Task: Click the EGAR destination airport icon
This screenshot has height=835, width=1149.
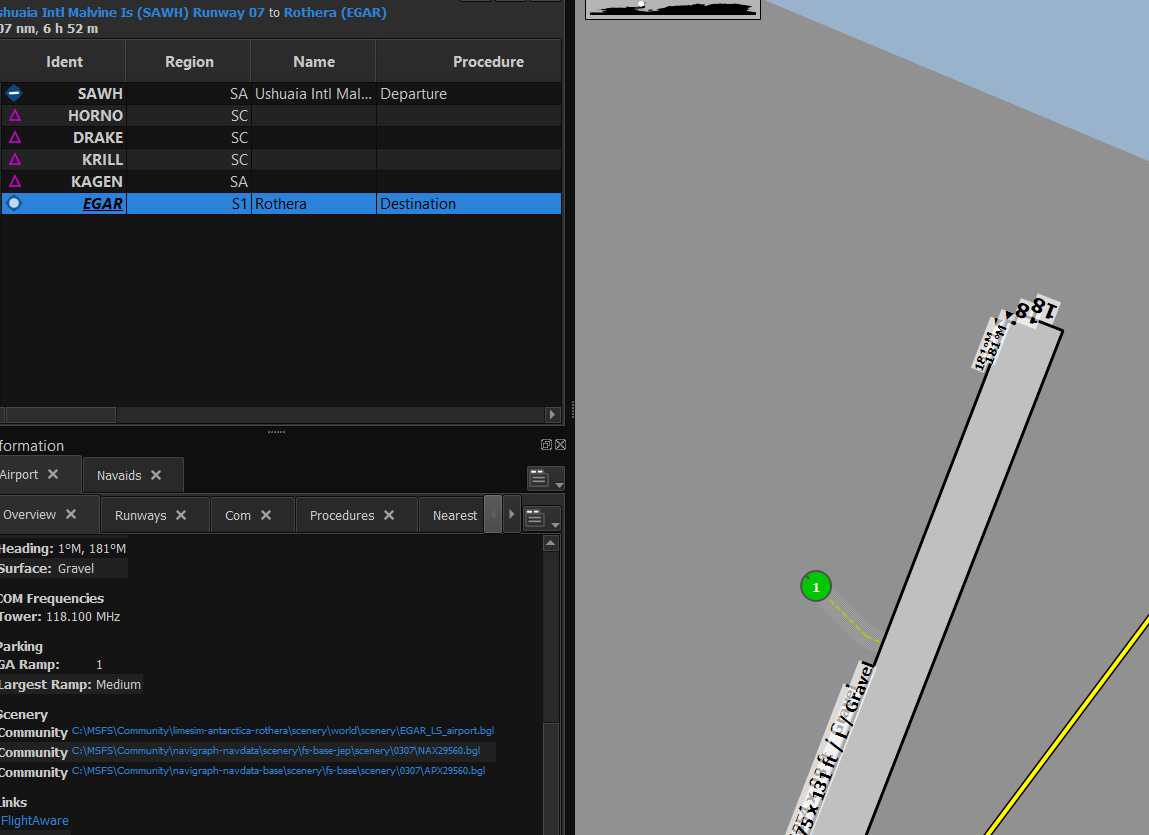Action: point(14,203)
